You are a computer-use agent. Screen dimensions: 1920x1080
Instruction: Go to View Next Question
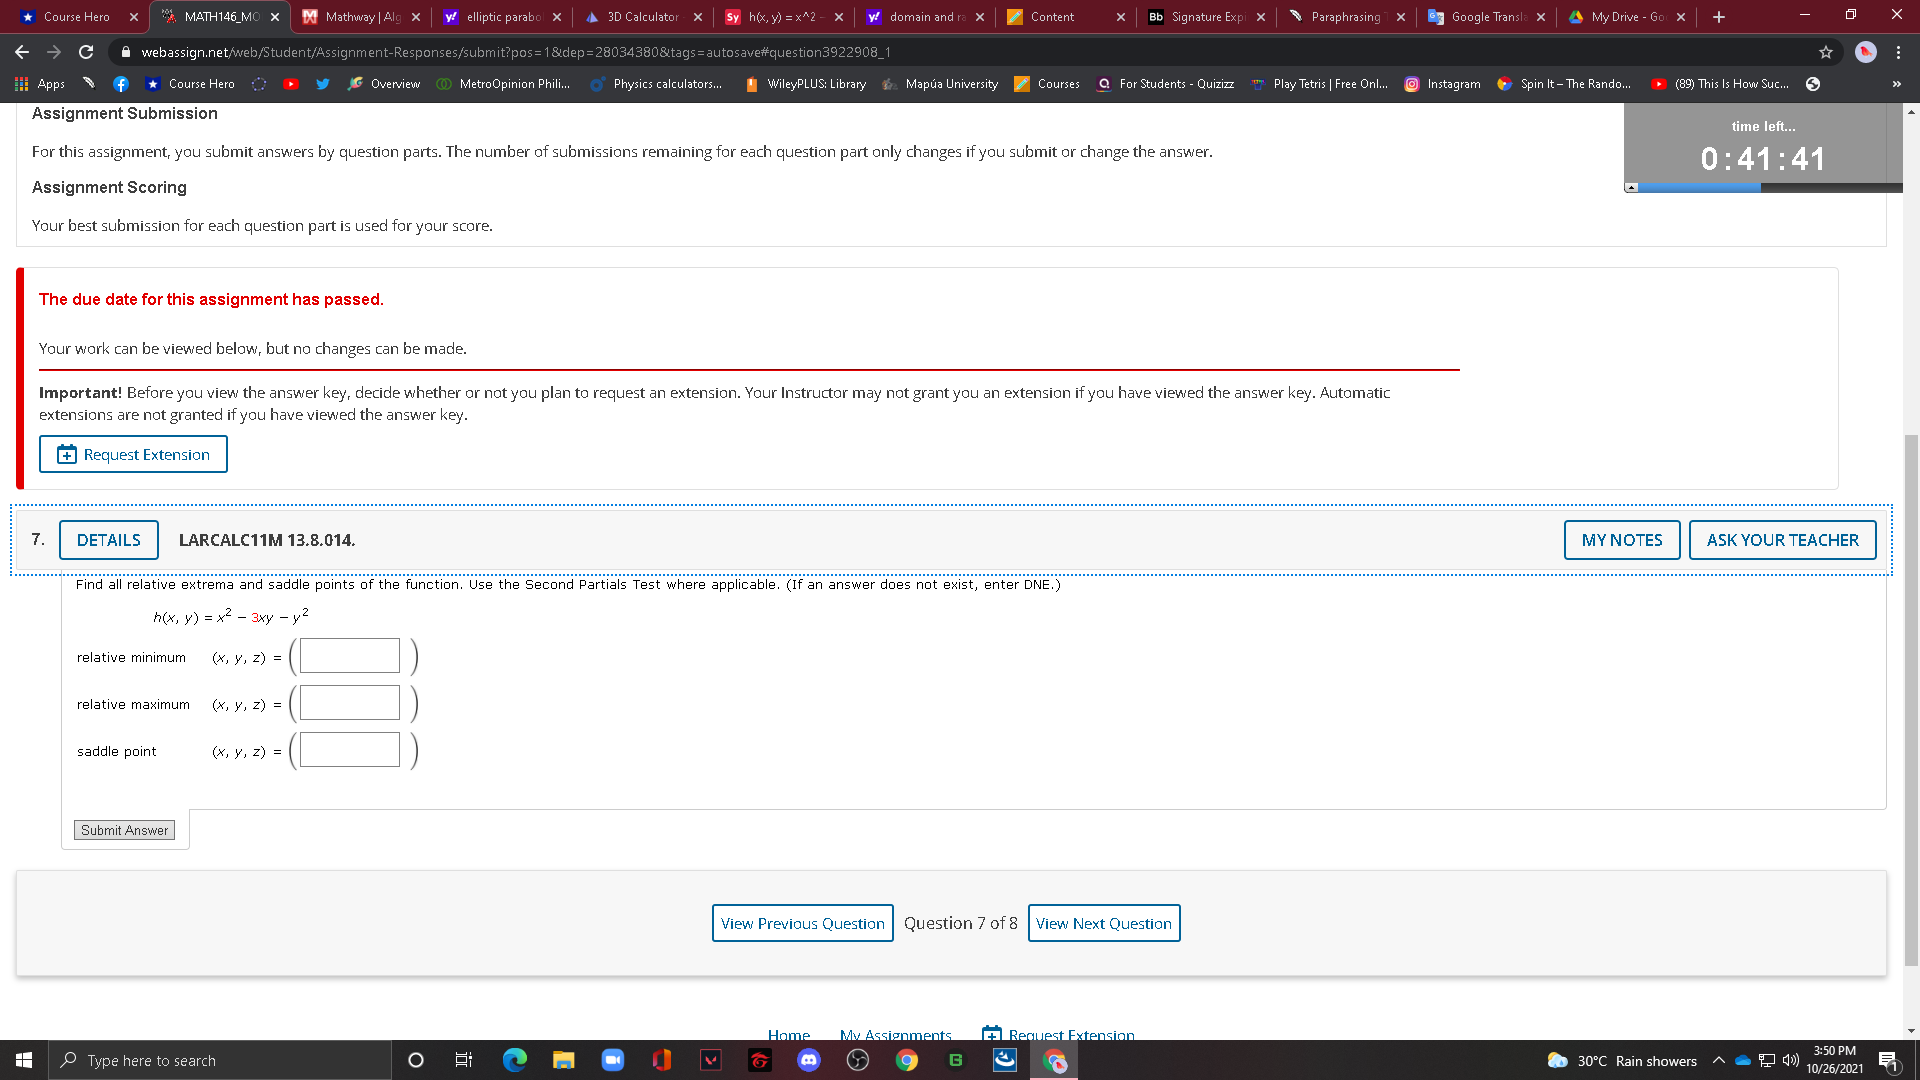pyautogui.click(x=1103, y=923)
